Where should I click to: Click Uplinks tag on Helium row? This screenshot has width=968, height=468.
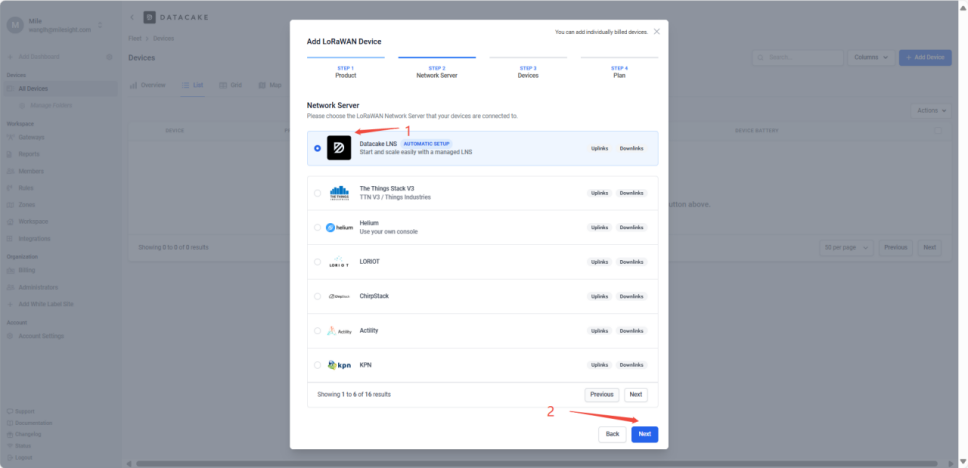point(599,227)
